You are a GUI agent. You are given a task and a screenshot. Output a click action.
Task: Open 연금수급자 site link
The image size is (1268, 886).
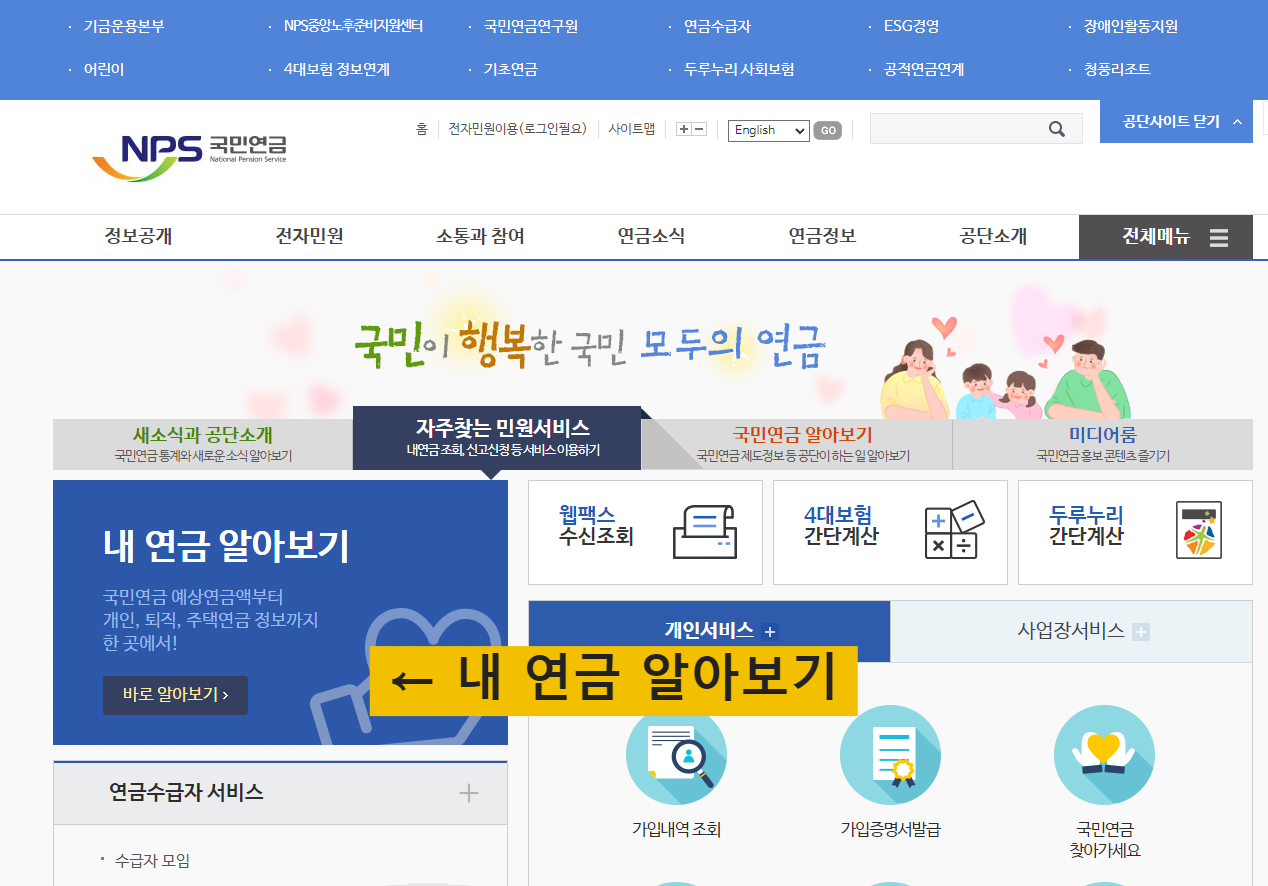717,27
